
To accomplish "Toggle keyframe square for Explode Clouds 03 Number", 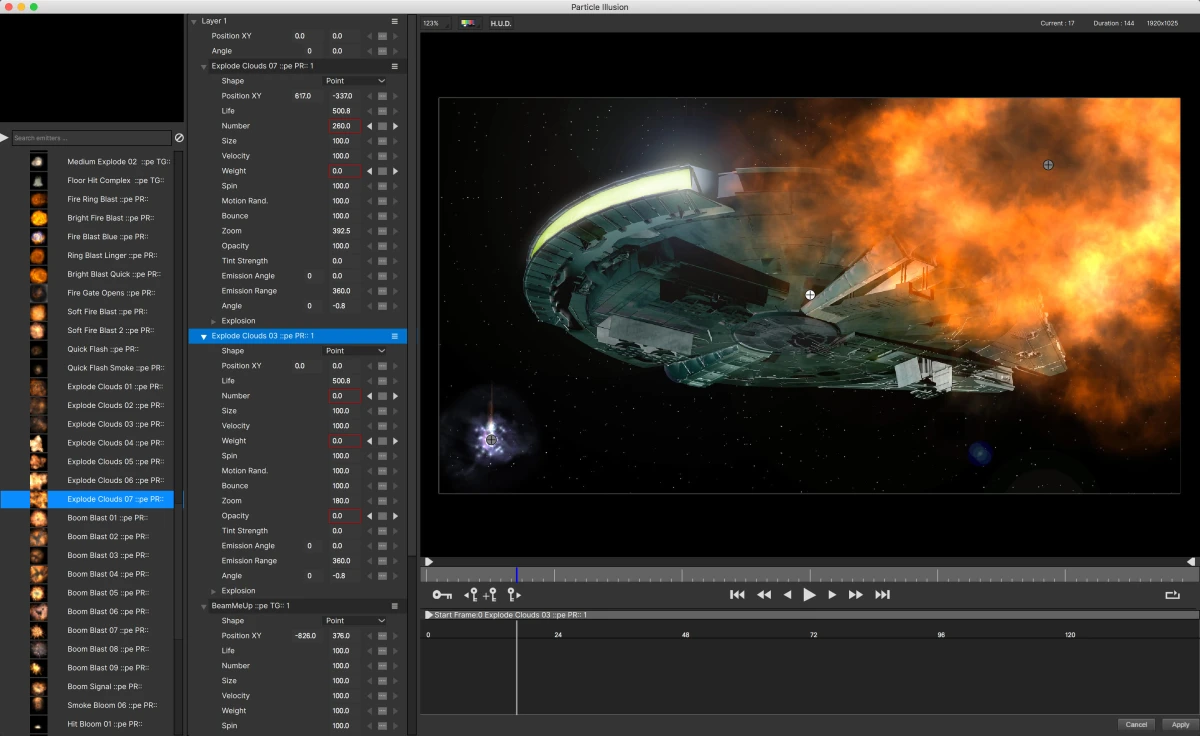I will 382,396.
